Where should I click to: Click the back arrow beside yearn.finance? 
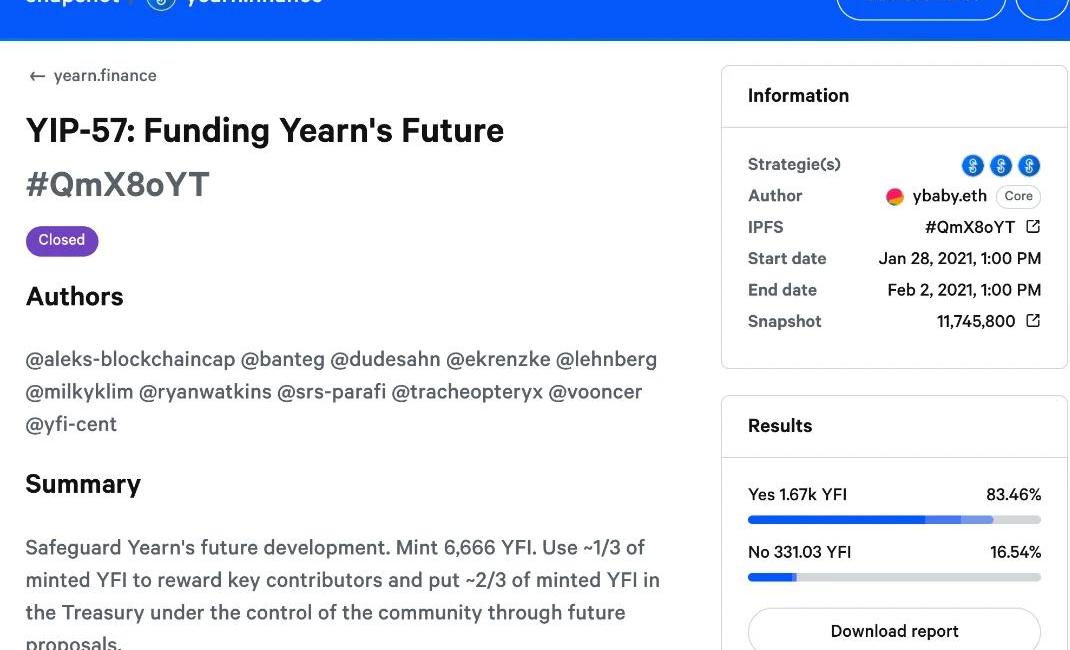(37, 76)
